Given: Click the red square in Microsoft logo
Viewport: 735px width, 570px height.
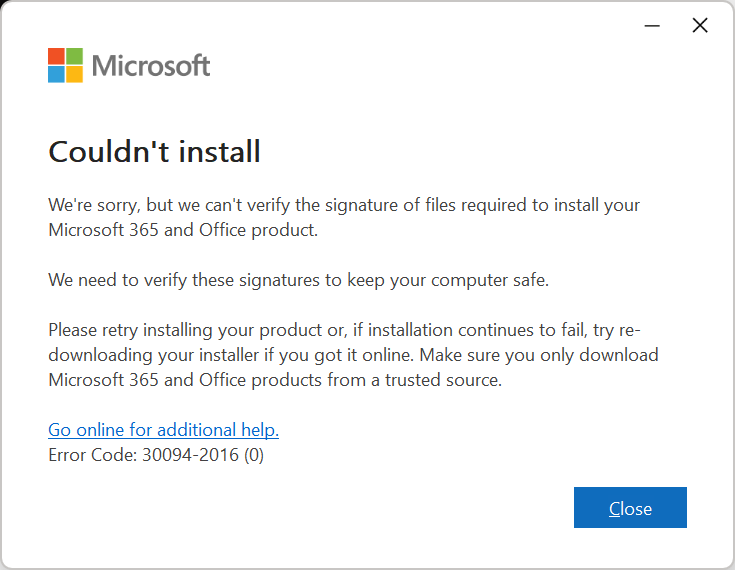Looking at the screenshot, I should click(56, 56).
